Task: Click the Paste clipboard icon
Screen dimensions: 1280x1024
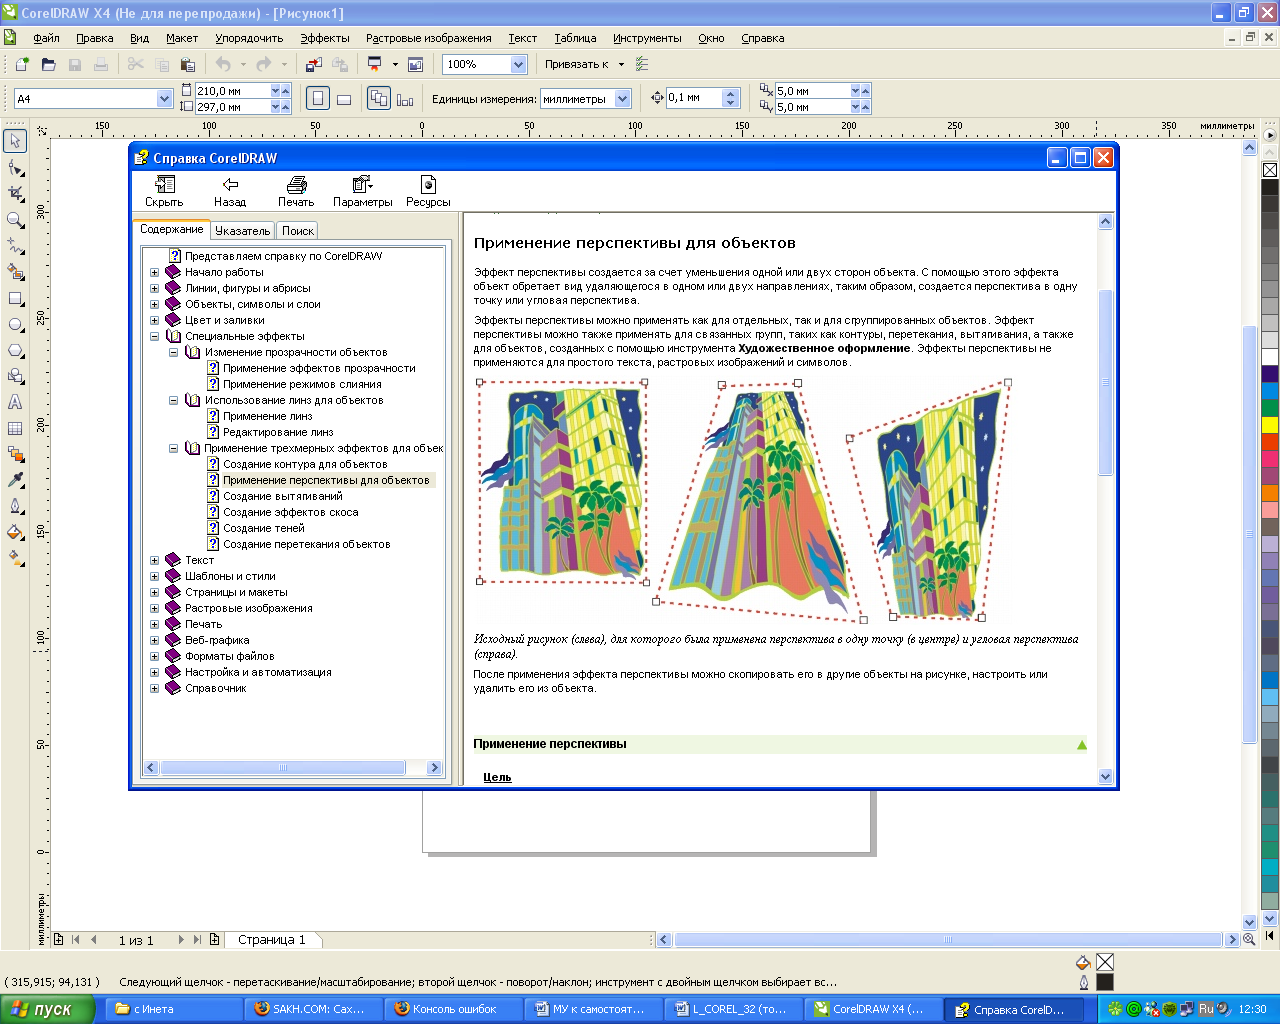Action: [x=187, y=64]
